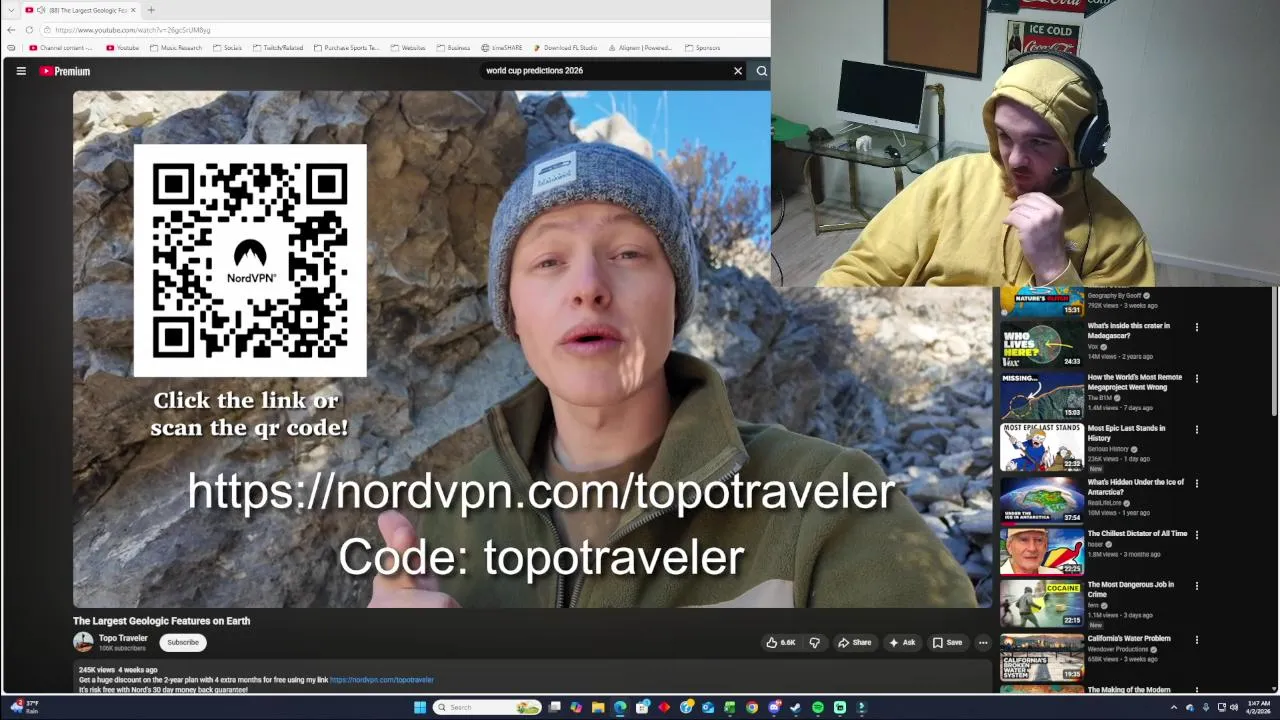Image resolution: width=1280 pixels, height=720 pixels.
Task: Expand the tab search dropdown arrow
Action: pyautogui.click(x=10, y=10)
